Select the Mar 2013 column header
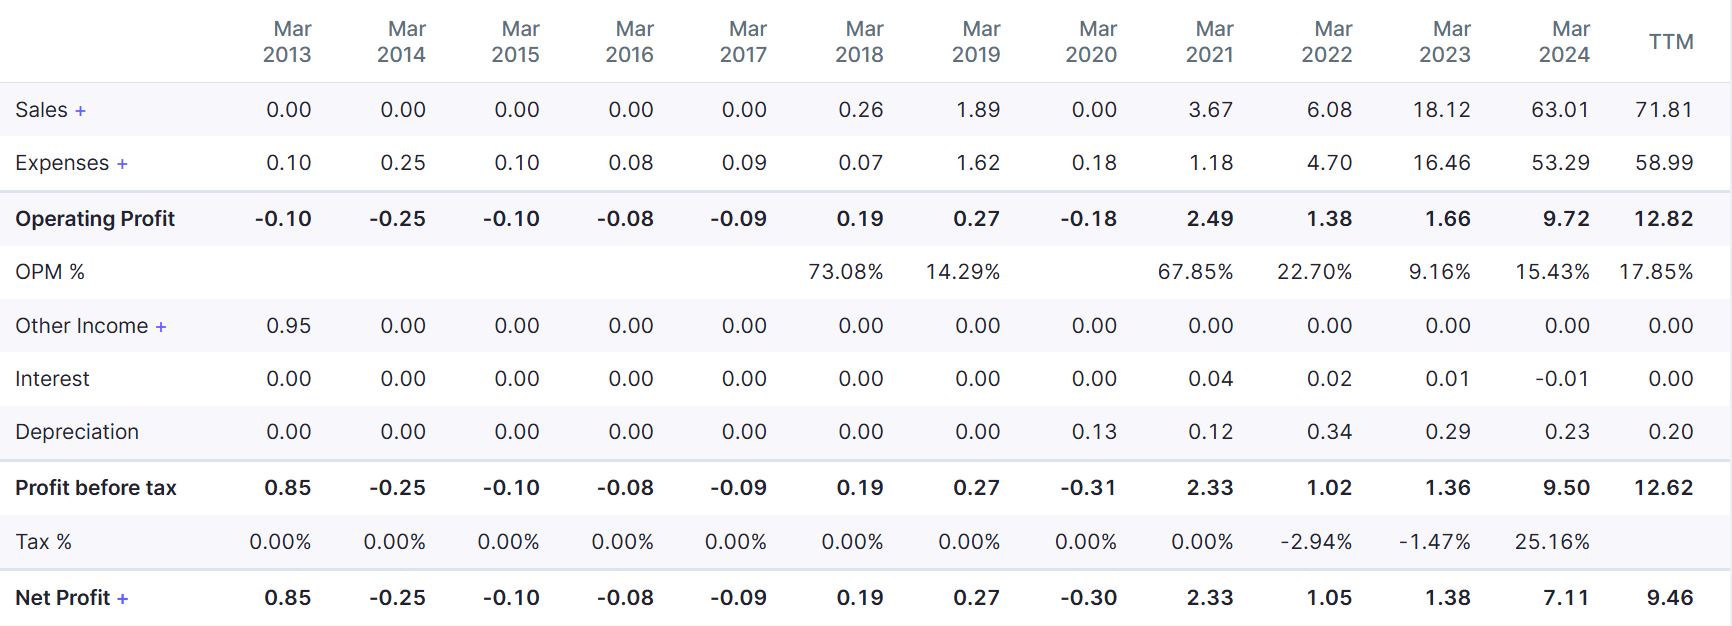 pos(287,42)
